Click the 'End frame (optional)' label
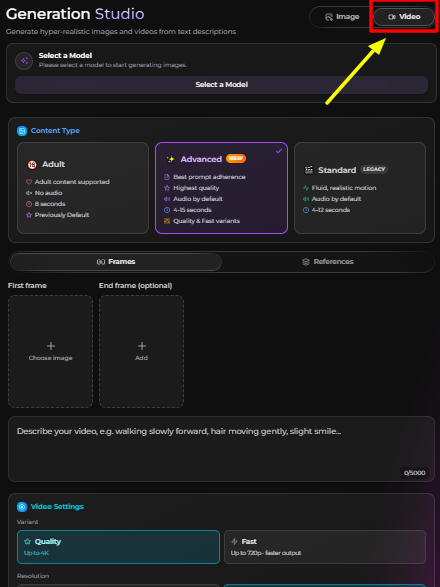This screenshot has width=440, height=587. pyautogui.click(x=136, y=286)
